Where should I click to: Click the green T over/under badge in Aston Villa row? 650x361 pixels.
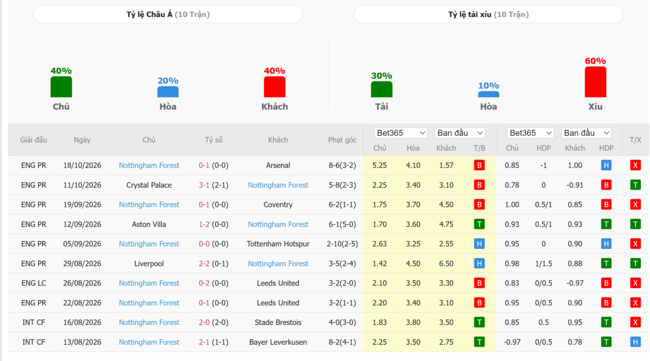point(635,224)
